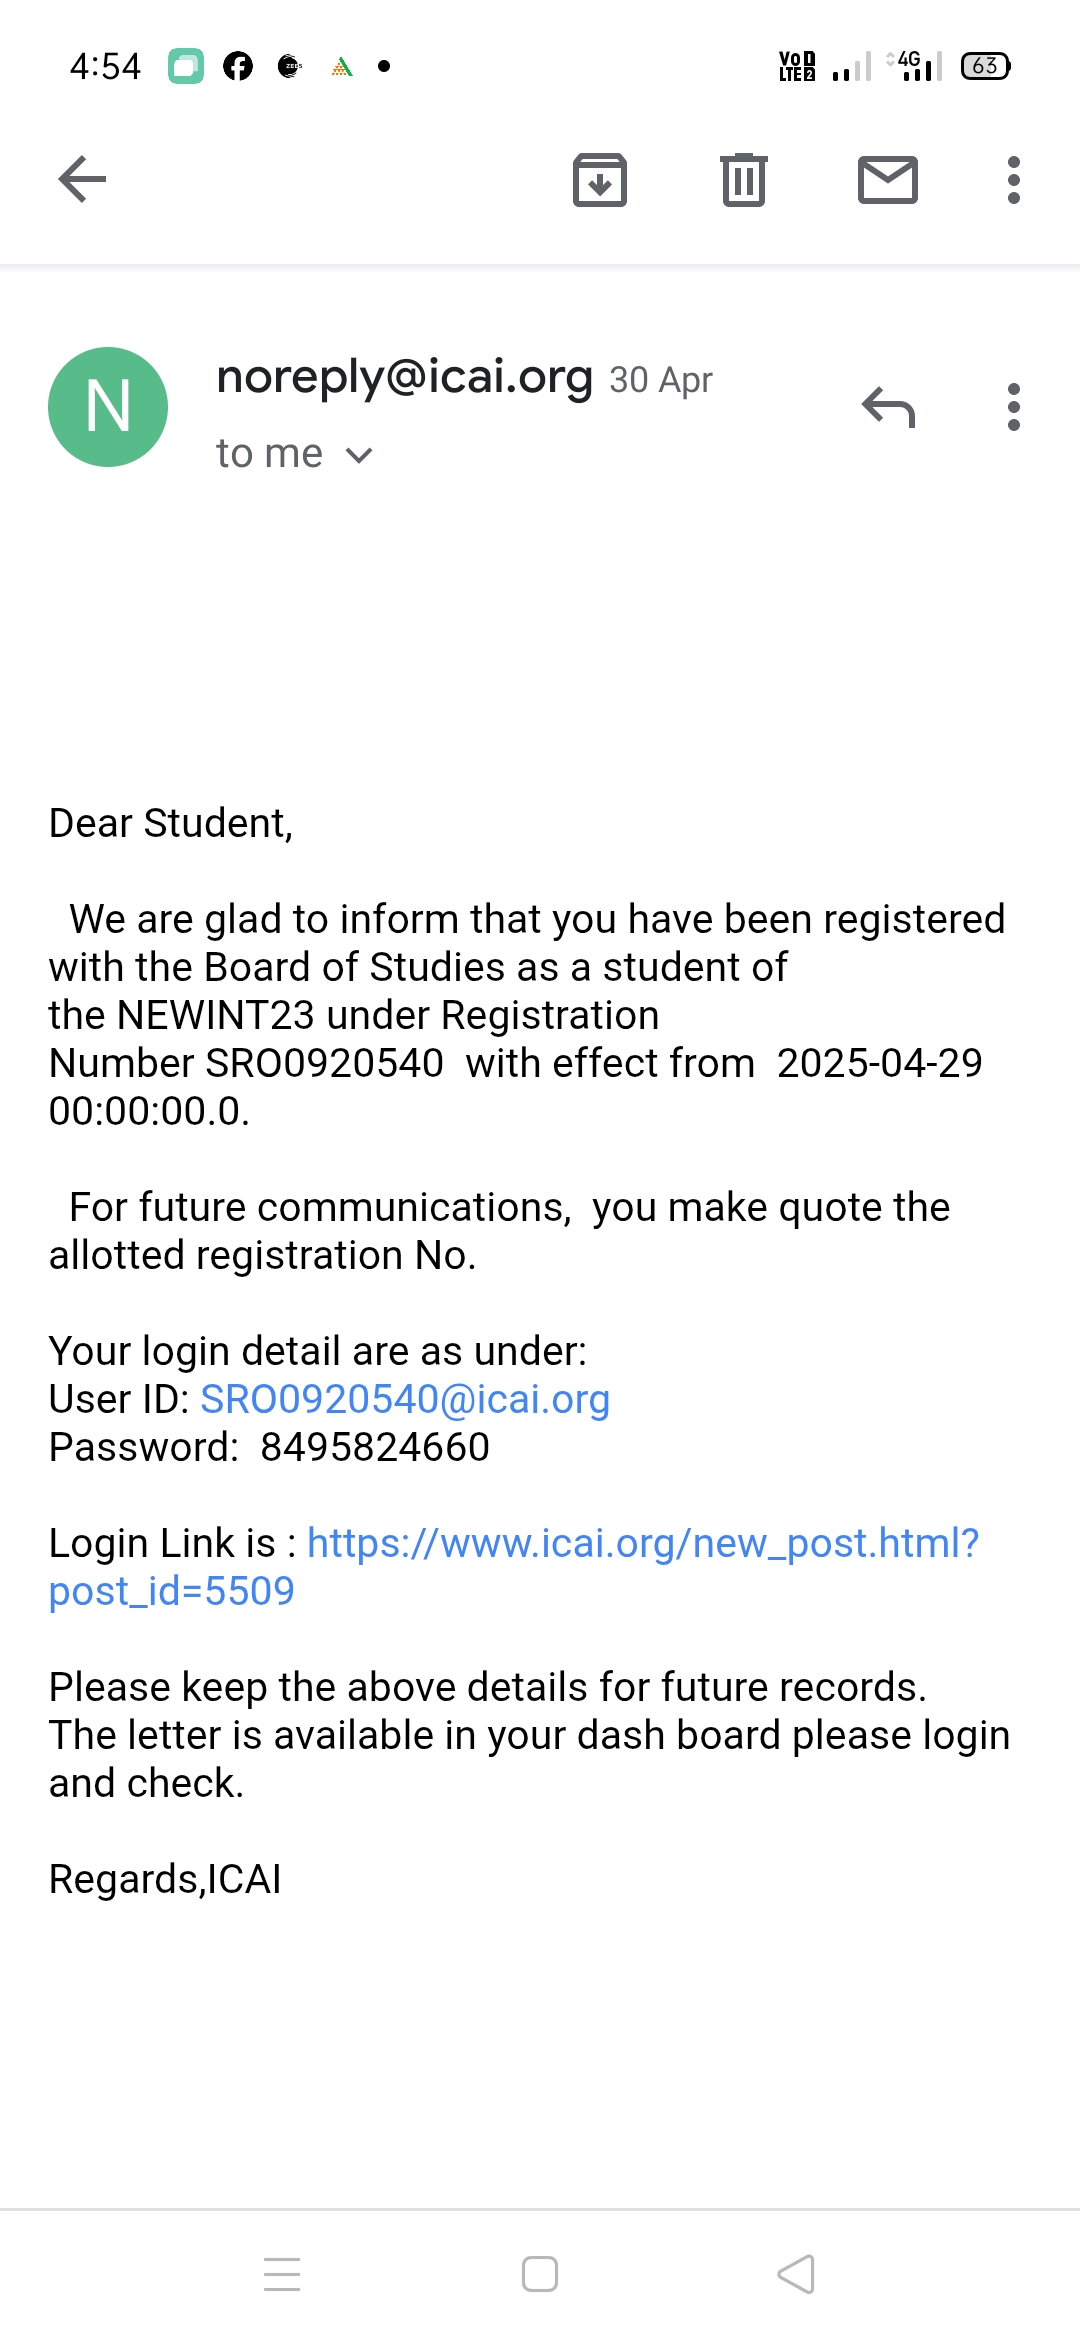The image size is (1080, 2340).
Task: Tap the battery indicator in status bar
Action: point(985,66)
